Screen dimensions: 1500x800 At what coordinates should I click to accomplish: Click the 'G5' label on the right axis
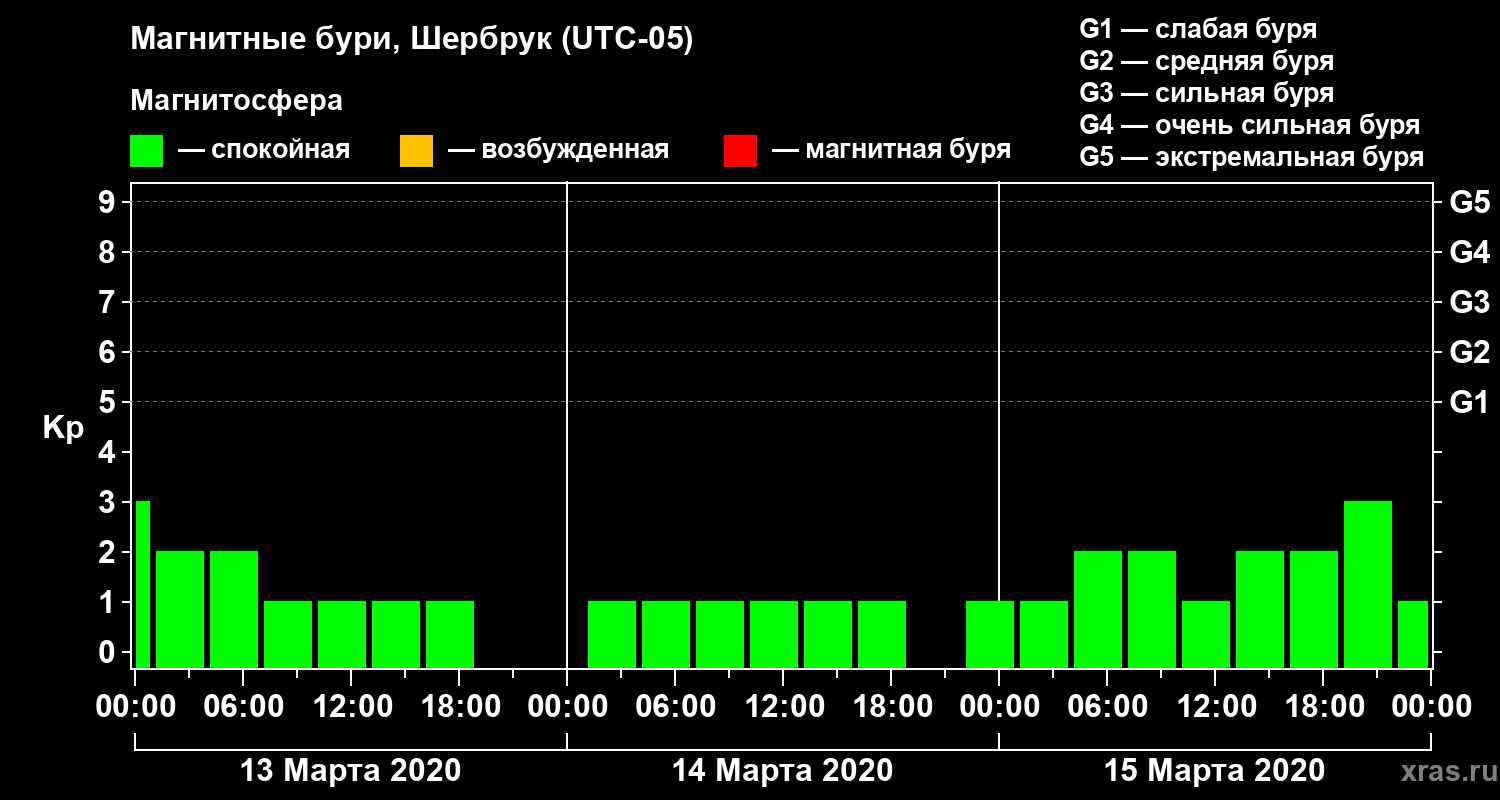click(x=1470, y=202)
